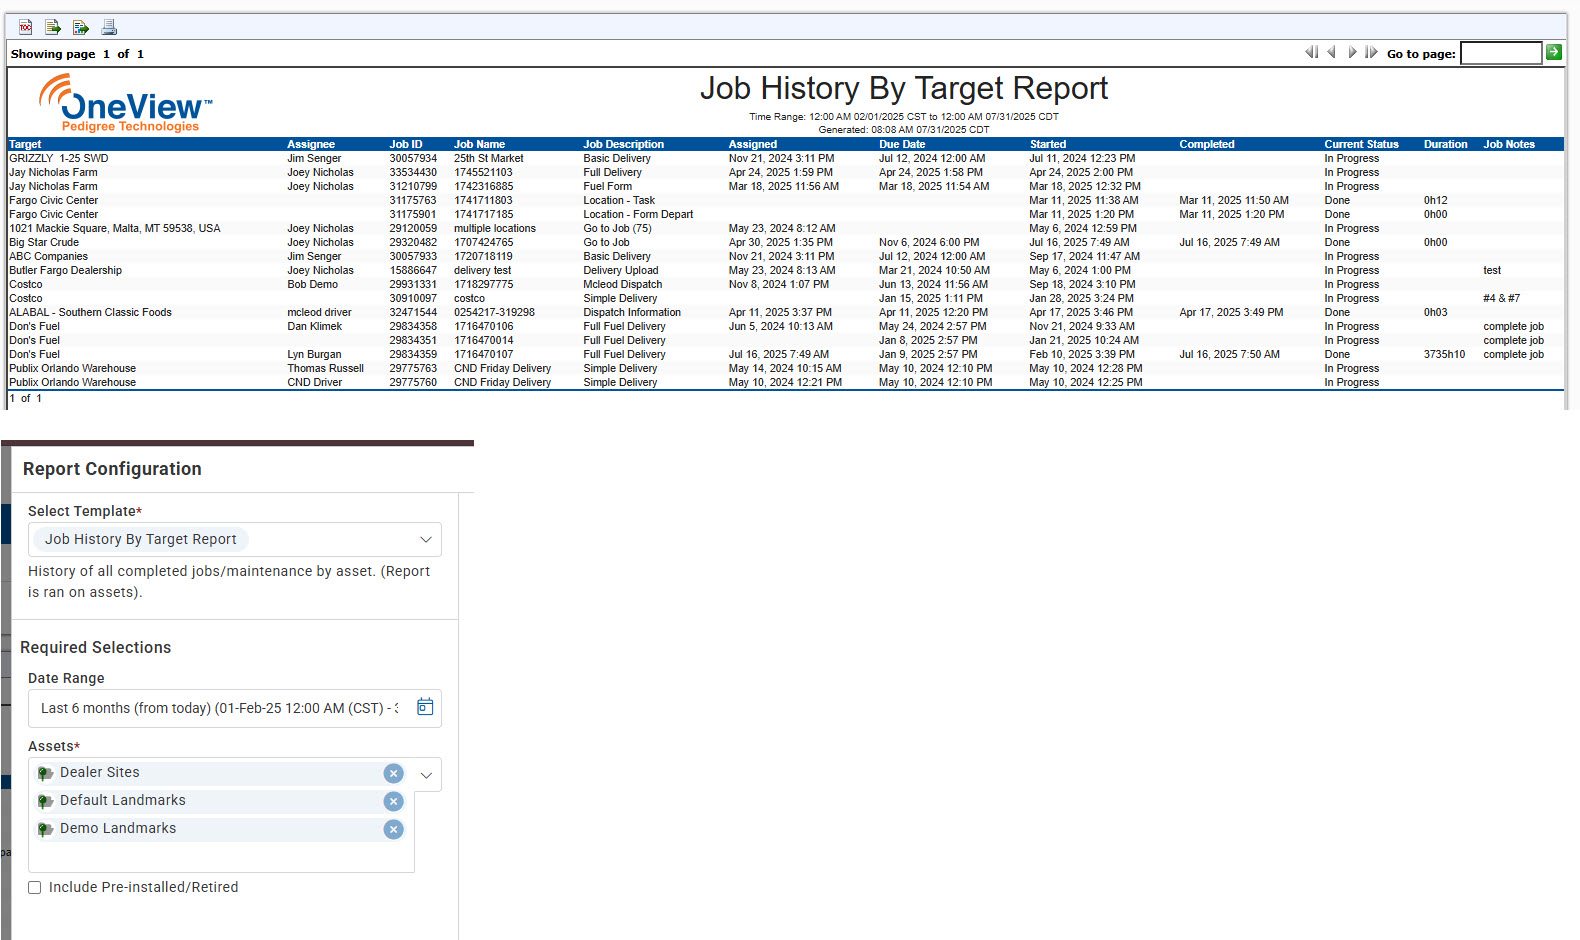
Task: Go to the next report page
Action: tap(1352, 52)
